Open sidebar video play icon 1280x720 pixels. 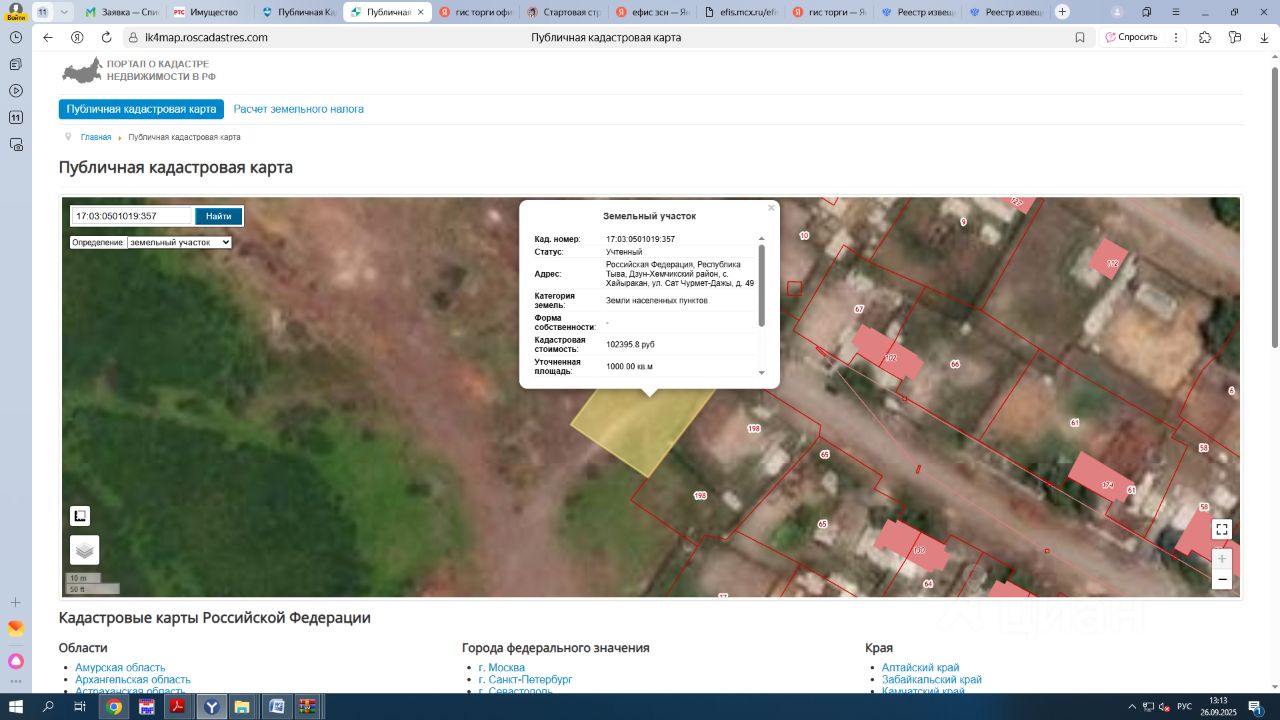pyautogui.click(x=16, y=90)
